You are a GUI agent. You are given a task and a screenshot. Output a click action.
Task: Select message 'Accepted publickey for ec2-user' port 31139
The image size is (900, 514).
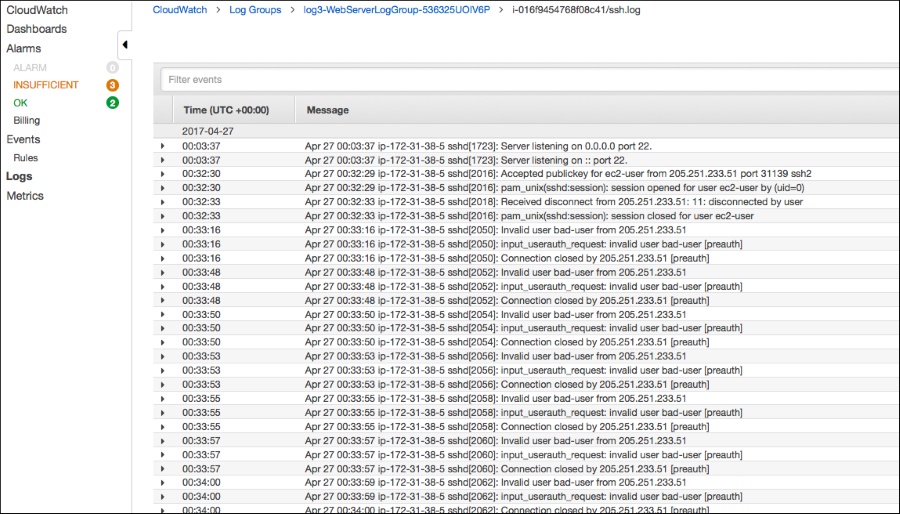pos(558,174)
